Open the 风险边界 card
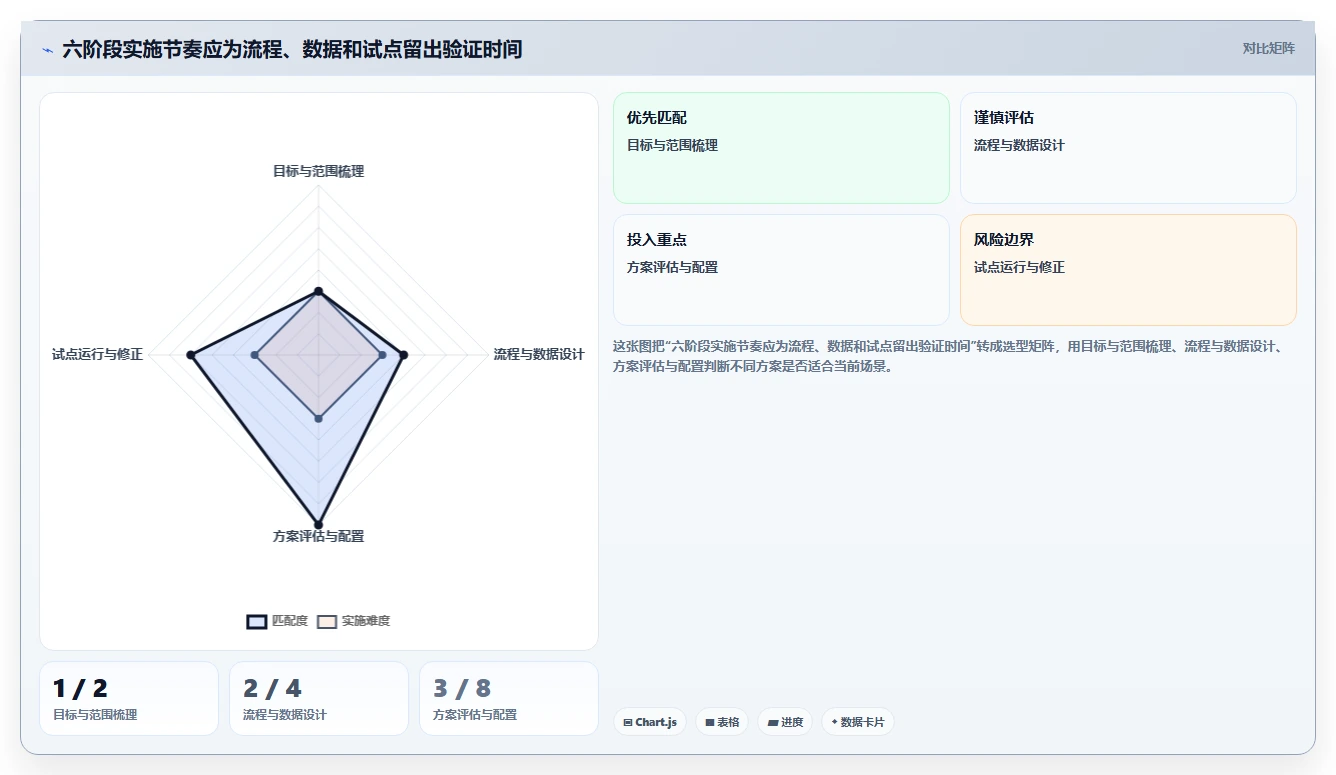Image resolution: width=1336 pixels, height=775 pixels. pyautogui.click(x=1128, y=270)
